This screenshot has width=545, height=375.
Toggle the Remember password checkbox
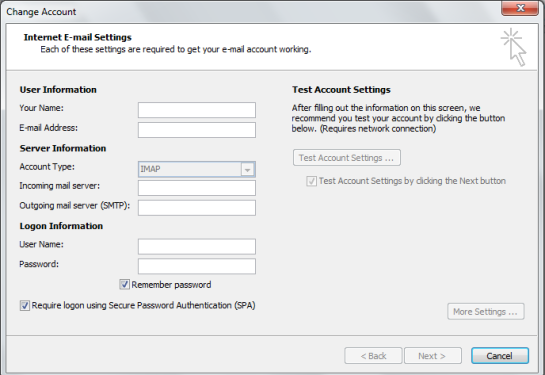tap(124, 285)
